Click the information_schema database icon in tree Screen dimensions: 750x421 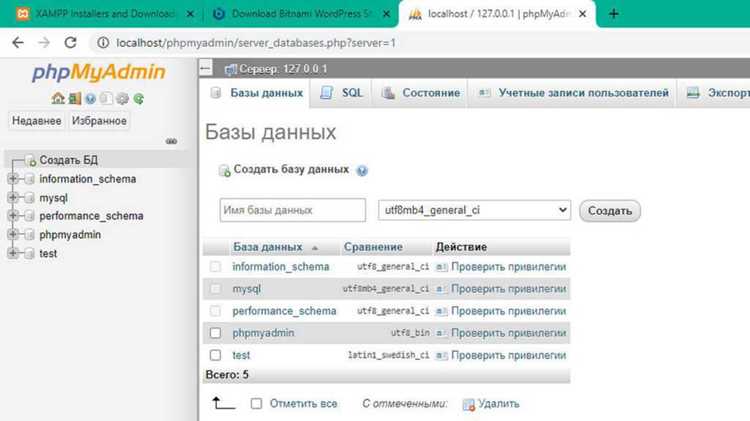tap(30, 179)
